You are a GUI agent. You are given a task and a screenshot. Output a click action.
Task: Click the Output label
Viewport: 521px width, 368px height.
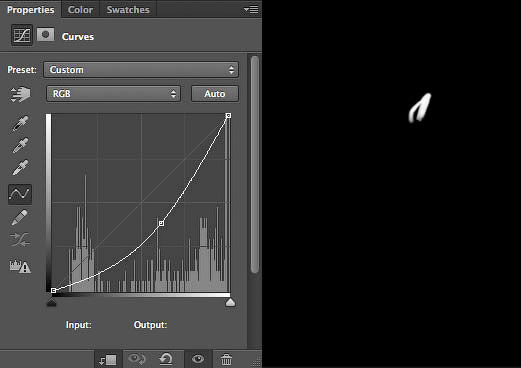point(150,325)
